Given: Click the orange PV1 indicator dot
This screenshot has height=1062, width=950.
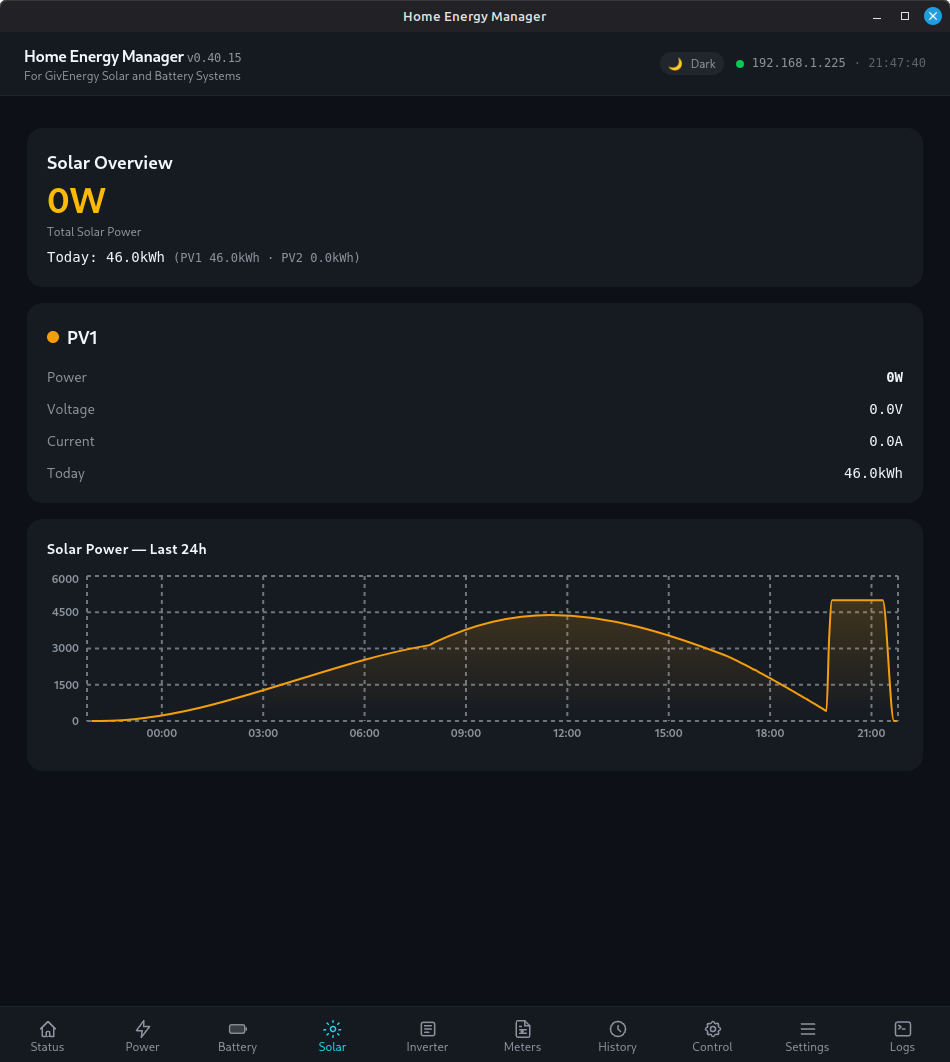Looking at the screenshot, I should [53, 337].
